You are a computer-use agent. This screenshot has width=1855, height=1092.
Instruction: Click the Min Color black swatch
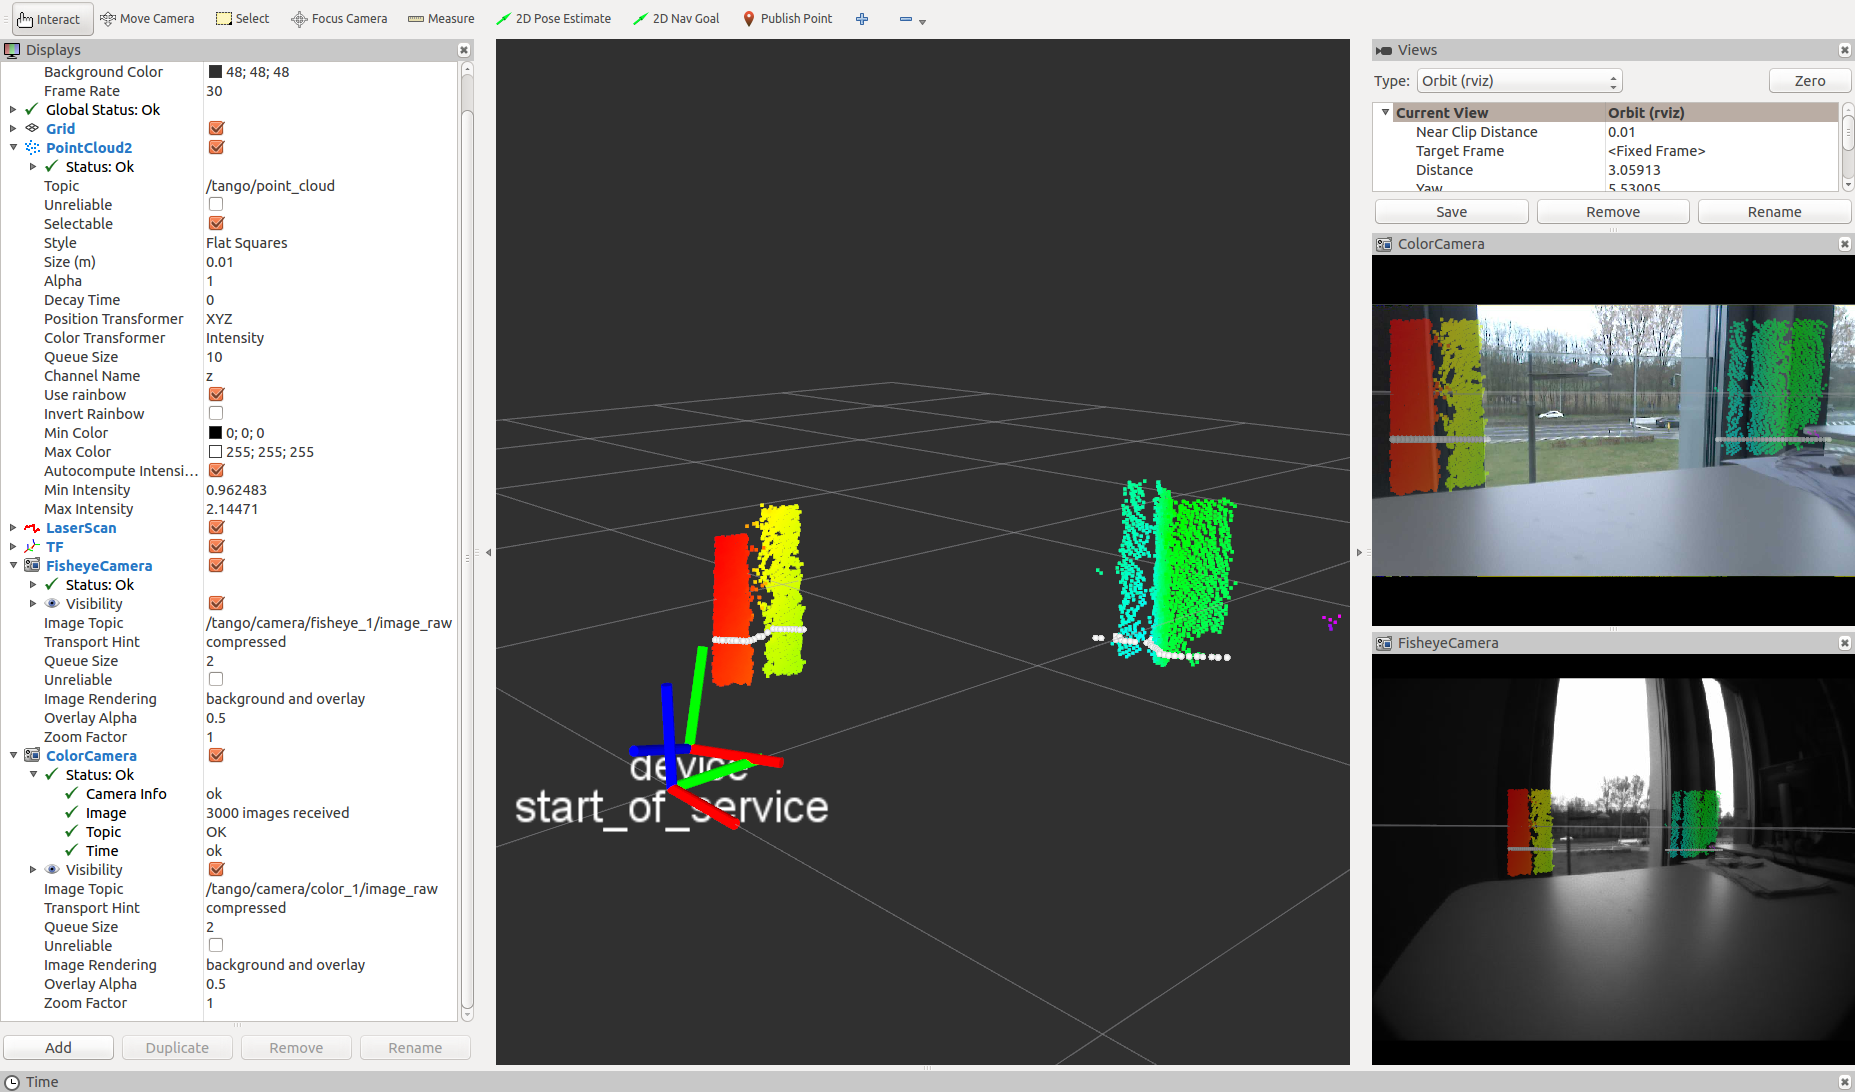pos(215,433)
